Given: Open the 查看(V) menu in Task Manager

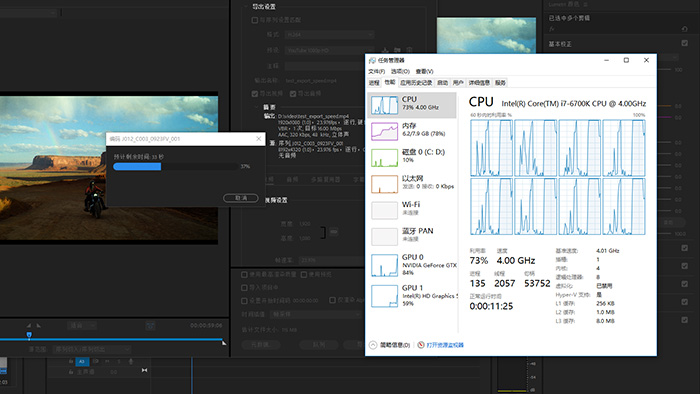Looking at the screenshot, I should click(424, 71).
